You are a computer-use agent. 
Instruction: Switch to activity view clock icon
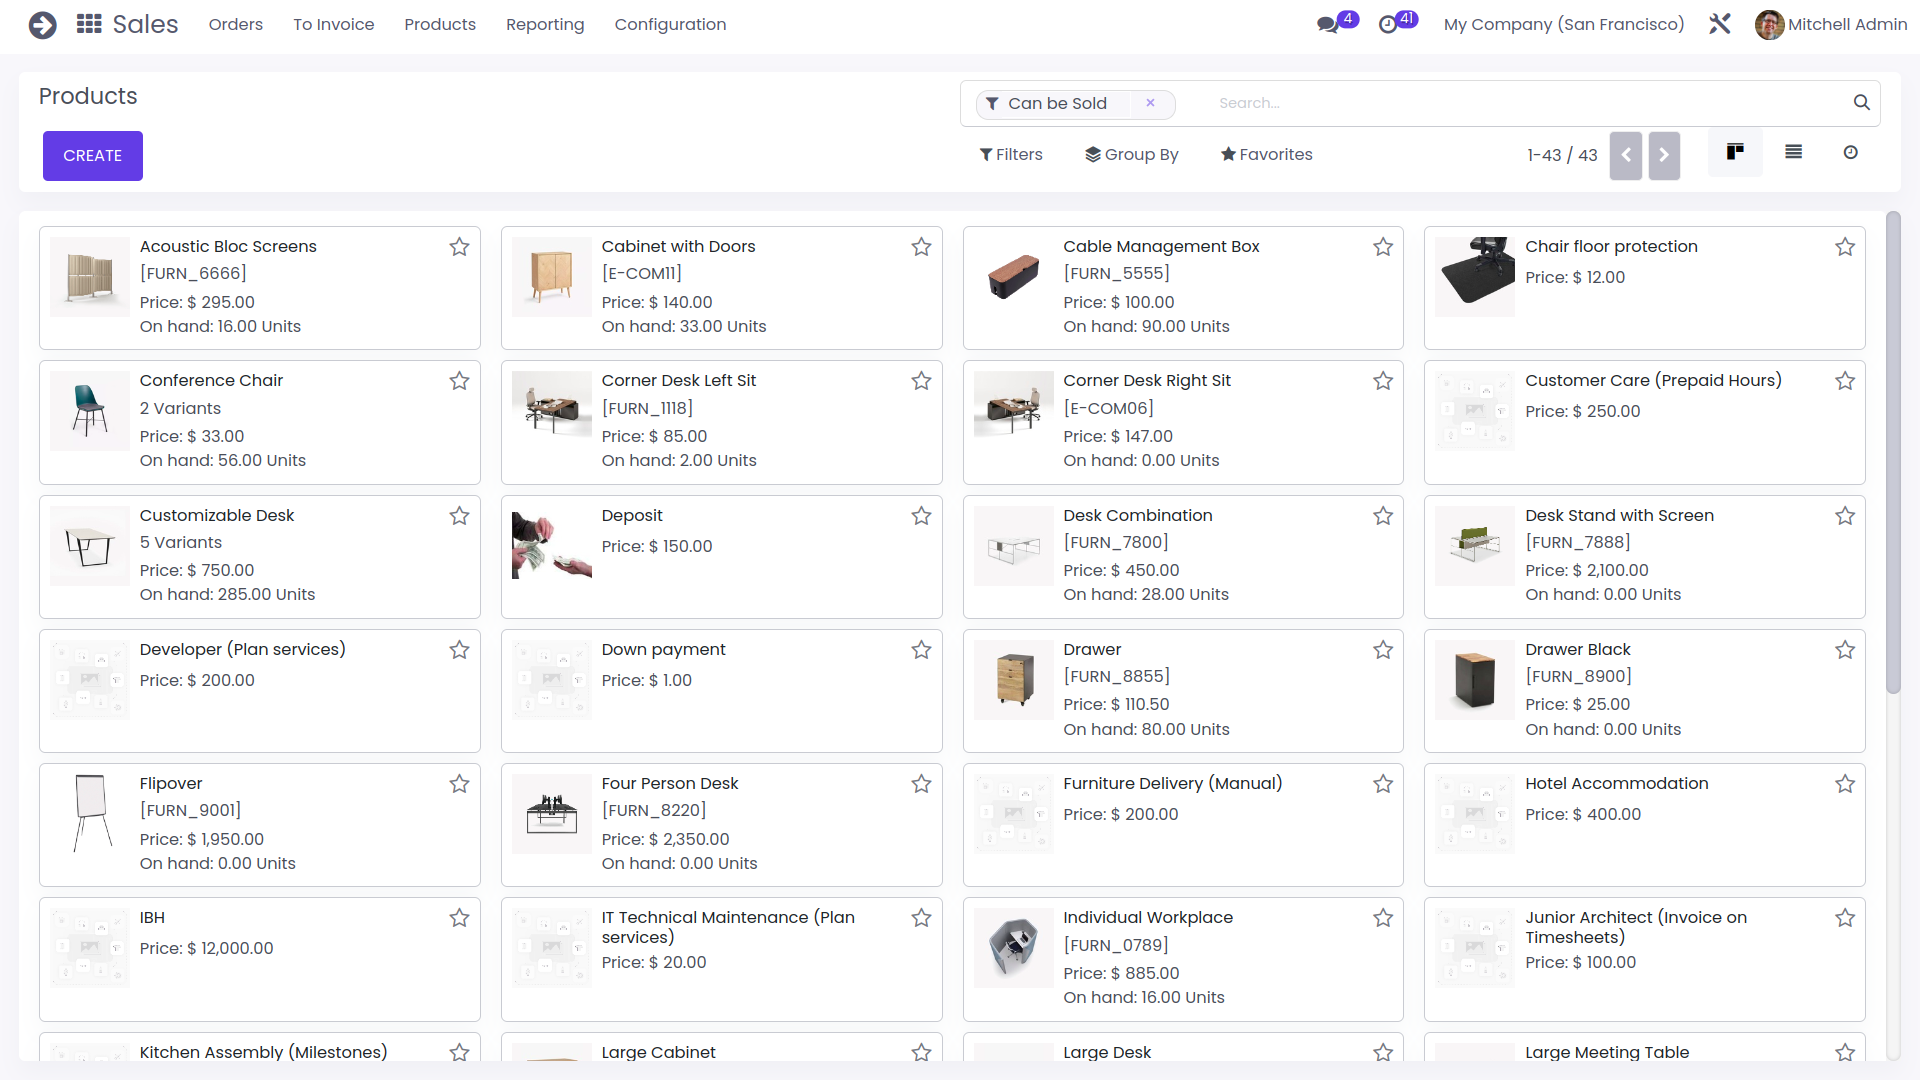[1851, 152]
